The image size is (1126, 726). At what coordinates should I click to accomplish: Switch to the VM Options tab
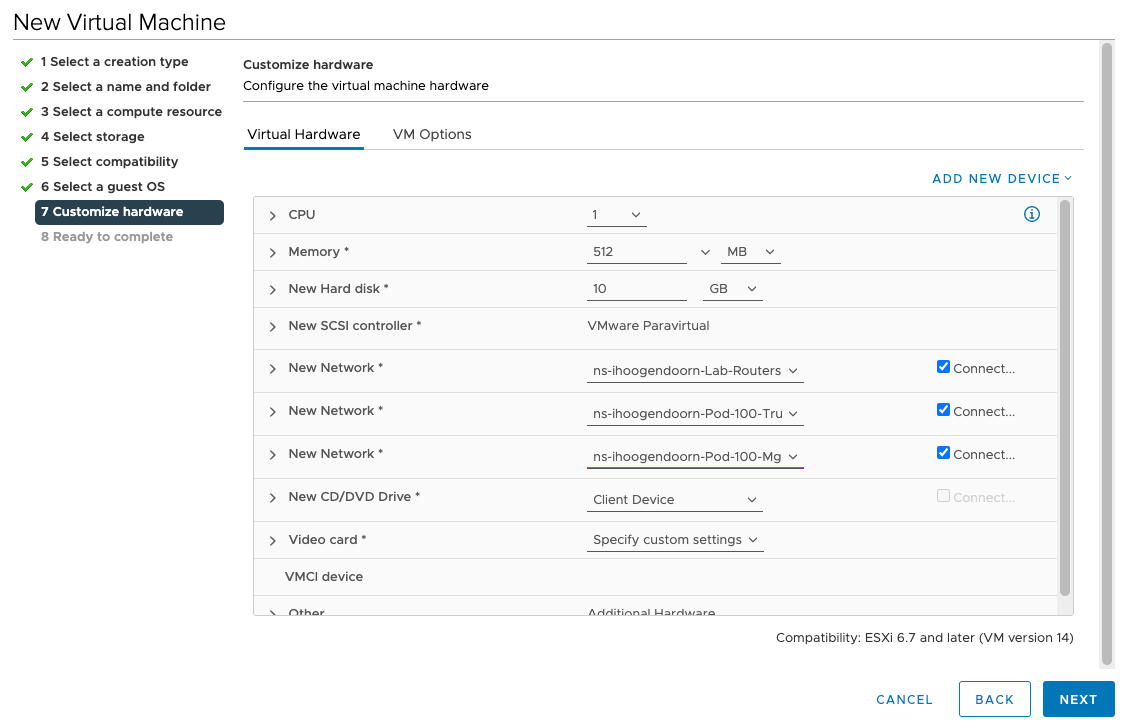432,134
